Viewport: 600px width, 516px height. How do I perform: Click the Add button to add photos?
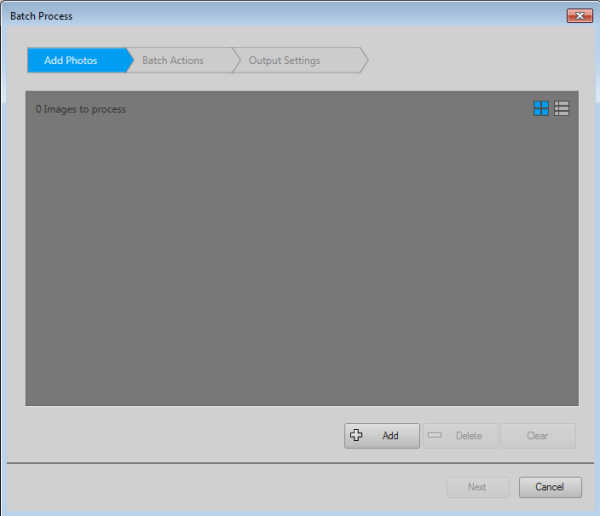pos(382,436)
